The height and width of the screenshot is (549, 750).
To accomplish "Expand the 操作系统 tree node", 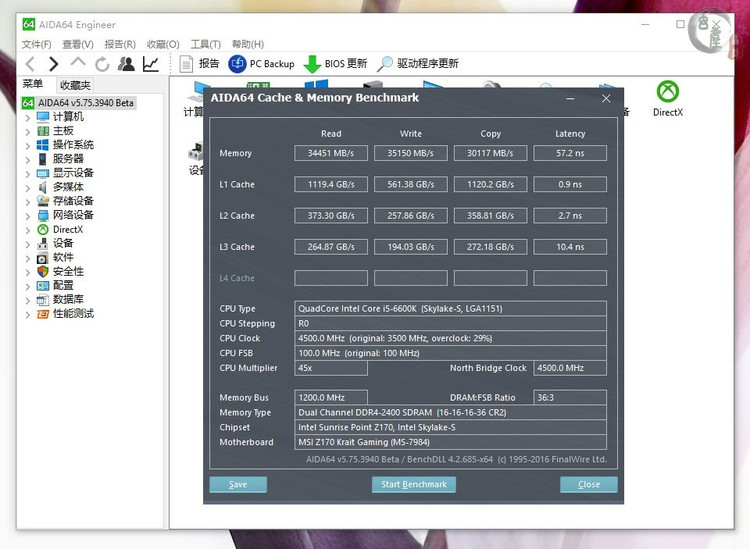I will 27,145.
